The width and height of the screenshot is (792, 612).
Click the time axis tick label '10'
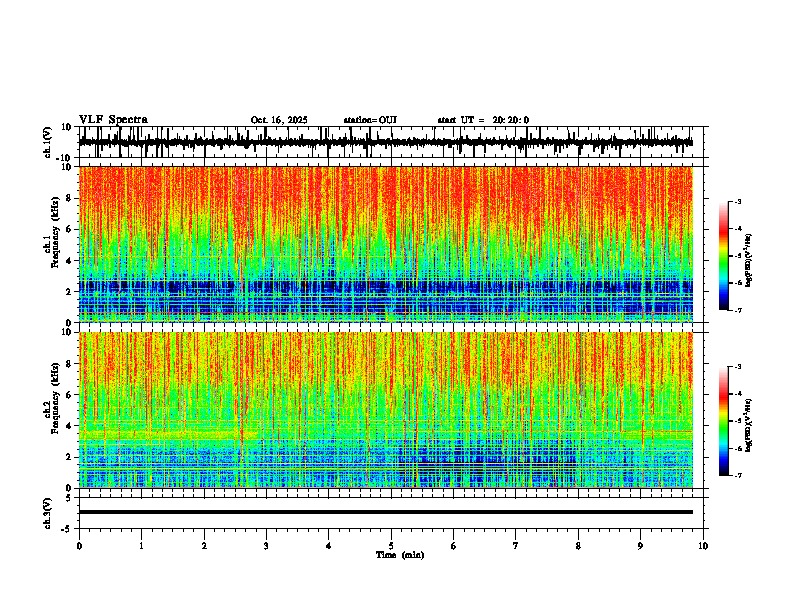[x=703, y=546]
